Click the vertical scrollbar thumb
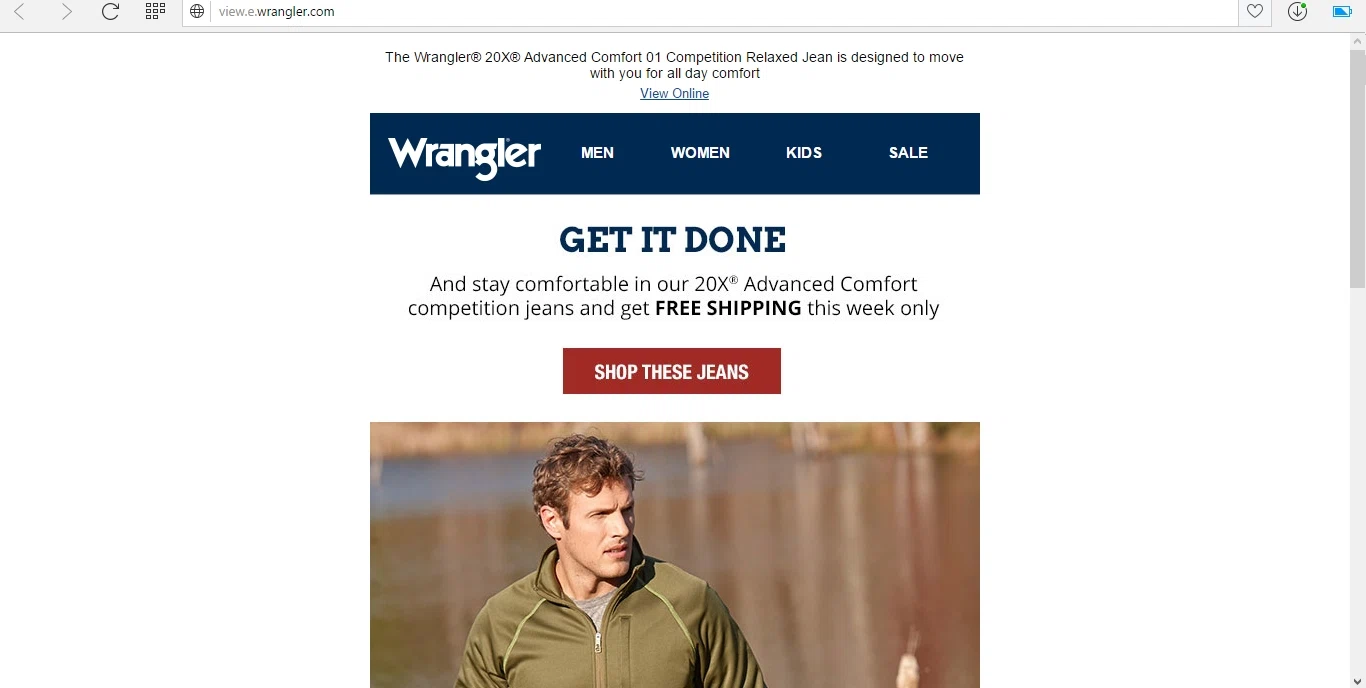The height and width of the screenshot is (688, 1366). pos(1357,168)
